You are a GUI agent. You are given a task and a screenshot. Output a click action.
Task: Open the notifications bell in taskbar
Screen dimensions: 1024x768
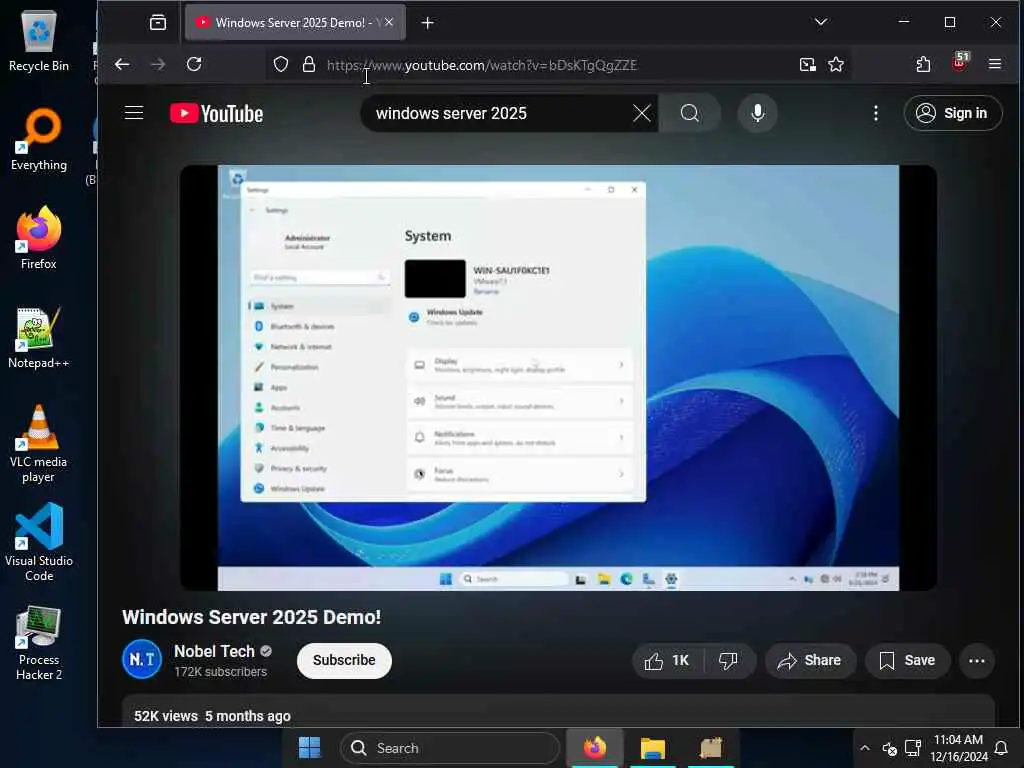pyautogui.click(x=1002, y=748)
